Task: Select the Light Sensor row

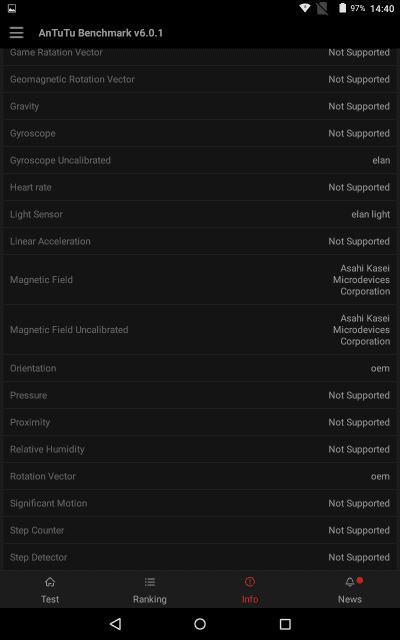Action: pyautogui.click(x=200, y=214)
